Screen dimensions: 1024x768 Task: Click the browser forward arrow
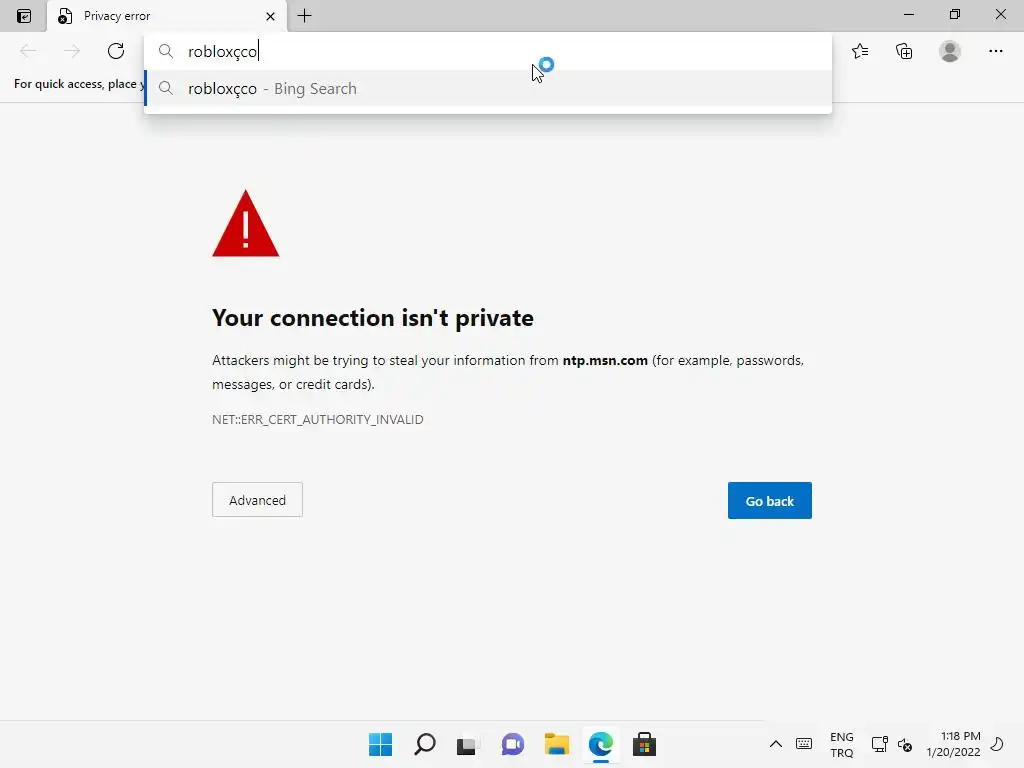pyautogui.click(x=72, y=51)
